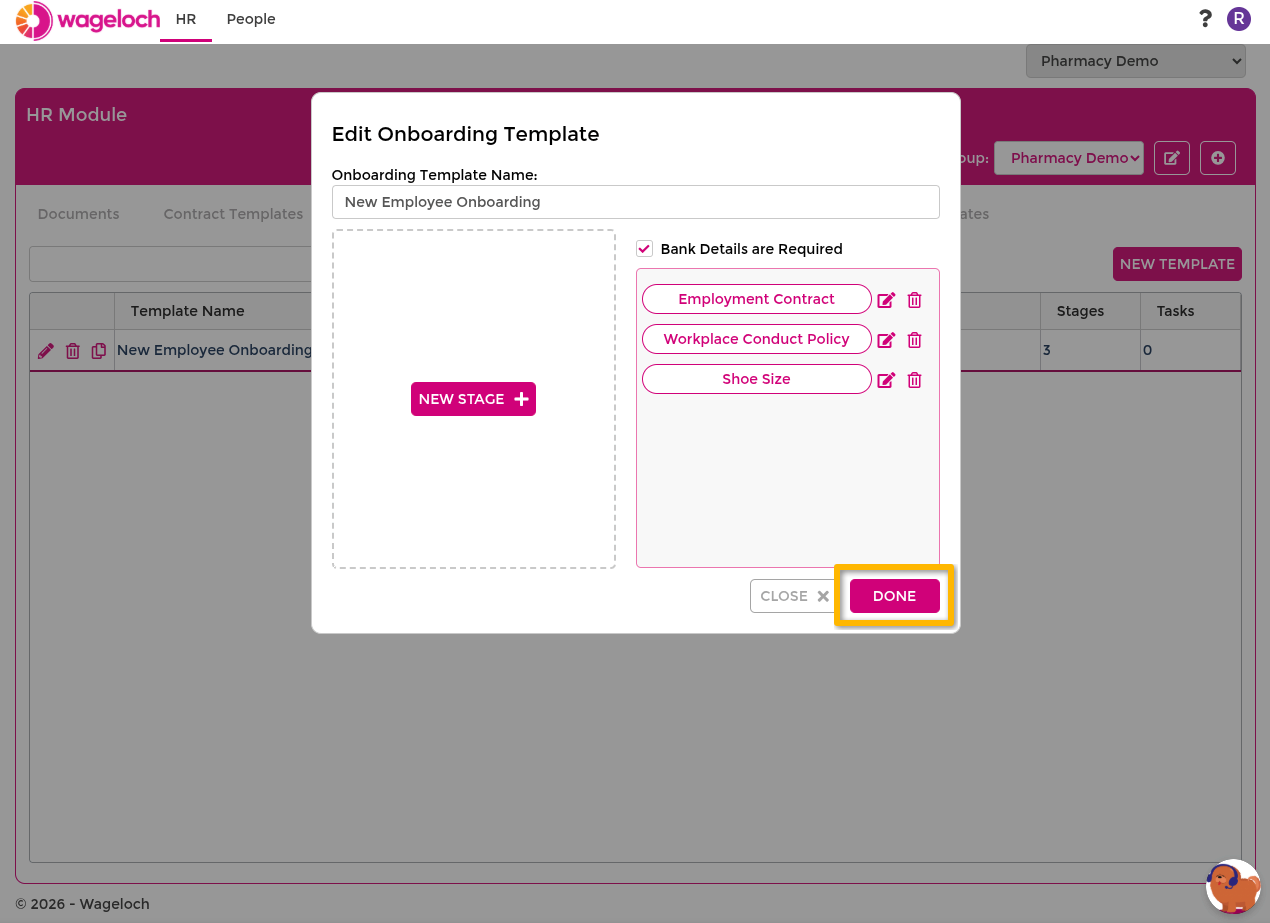Delete New Employee Onboarding row trash icon
1270x923 pixels.
(72, 351)
